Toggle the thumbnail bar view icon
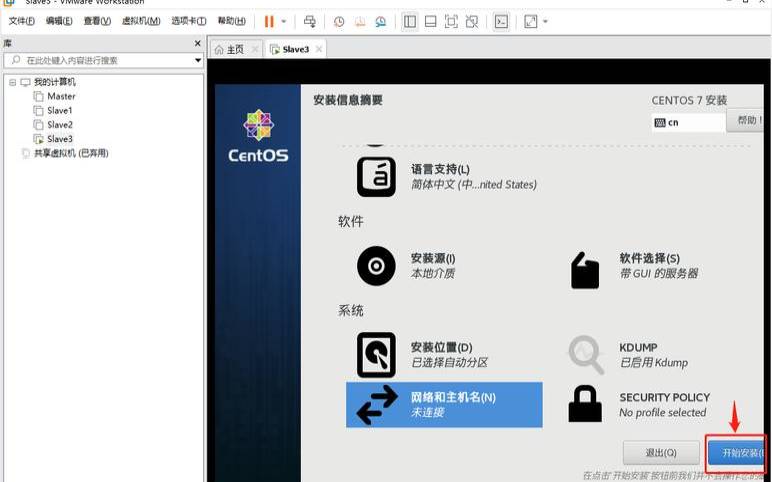 tap(430, 21)
